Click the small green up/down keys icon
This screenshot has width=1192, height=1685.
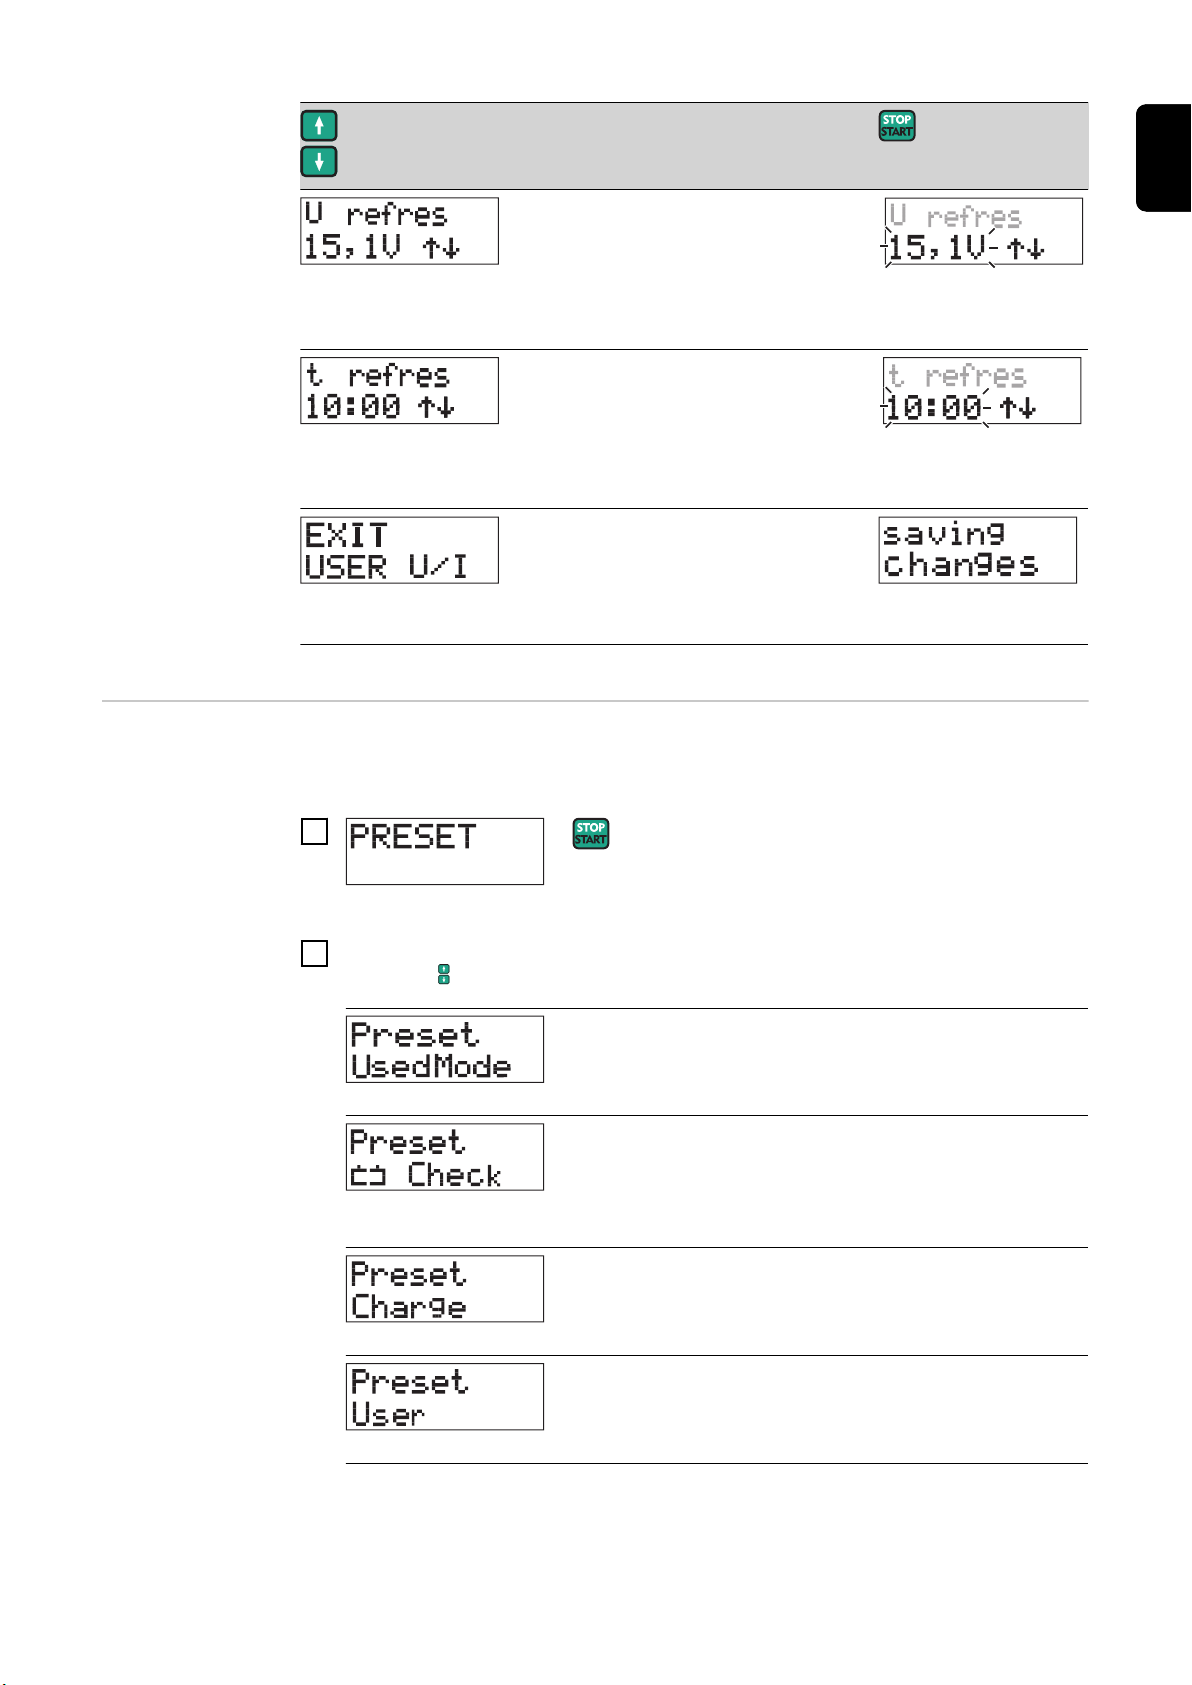444,974
